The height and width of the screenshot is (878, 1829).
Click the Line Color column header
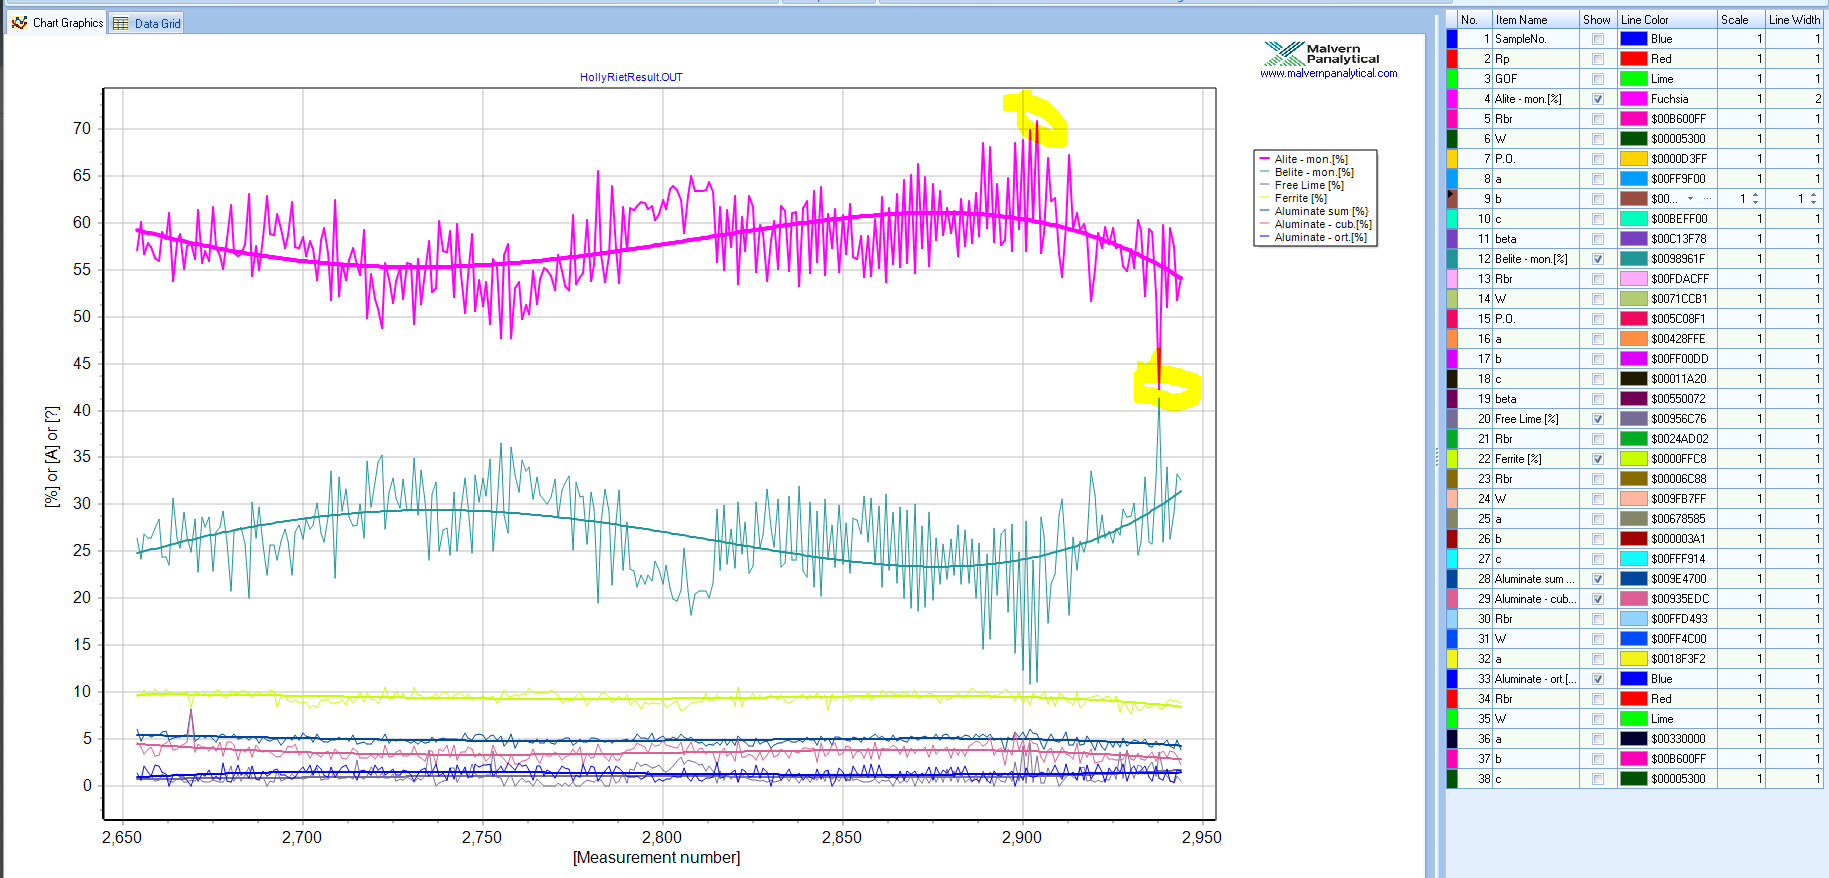(x=1667, y=19)
